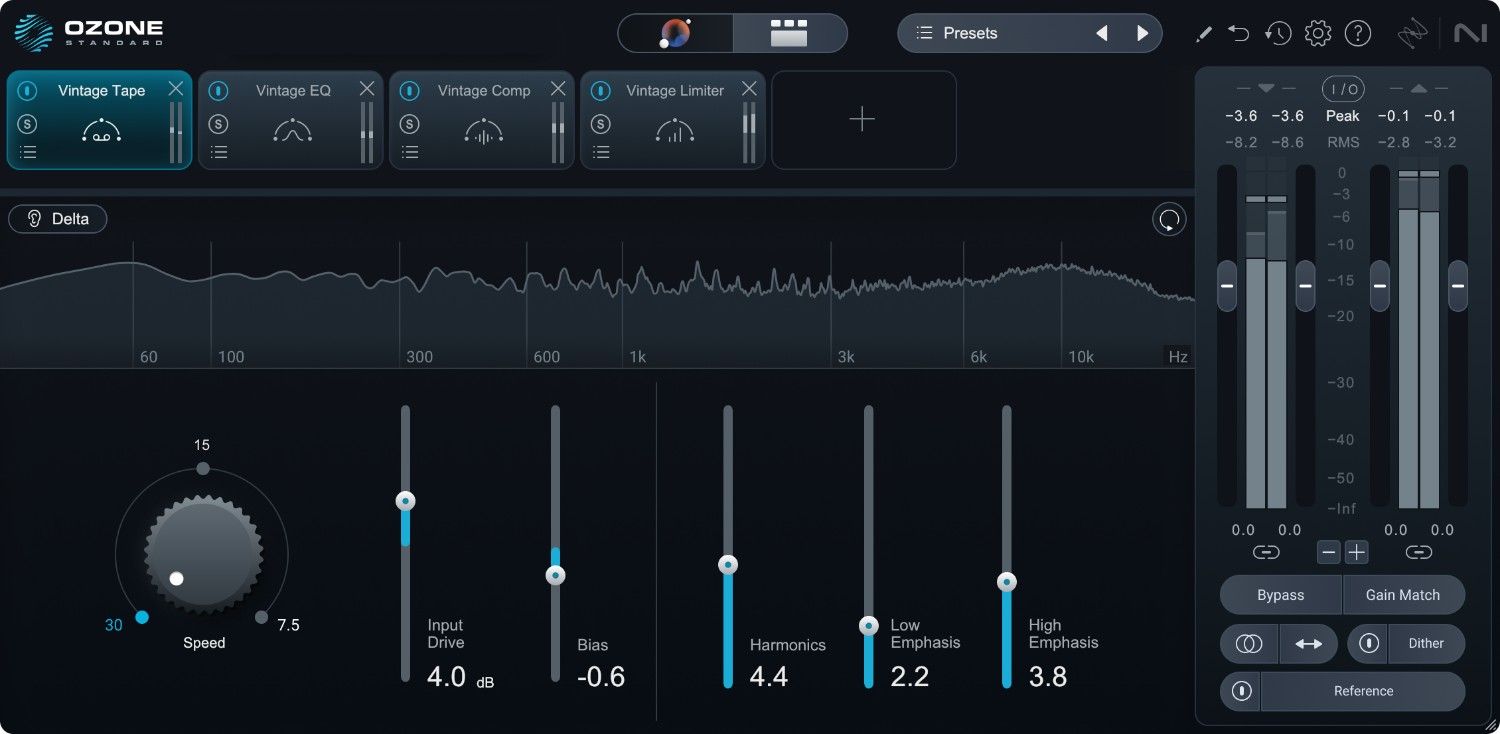Click the Harmonics slider handle

point(728,565)
